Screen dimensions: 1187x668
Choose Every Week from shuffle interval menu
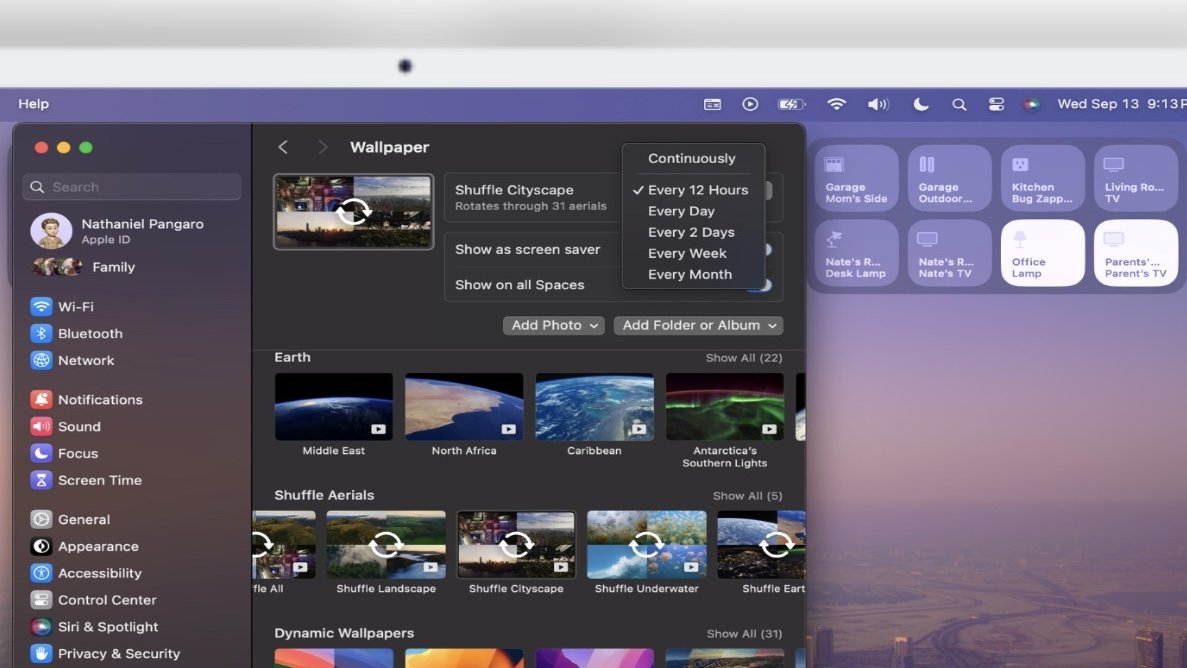687,253
